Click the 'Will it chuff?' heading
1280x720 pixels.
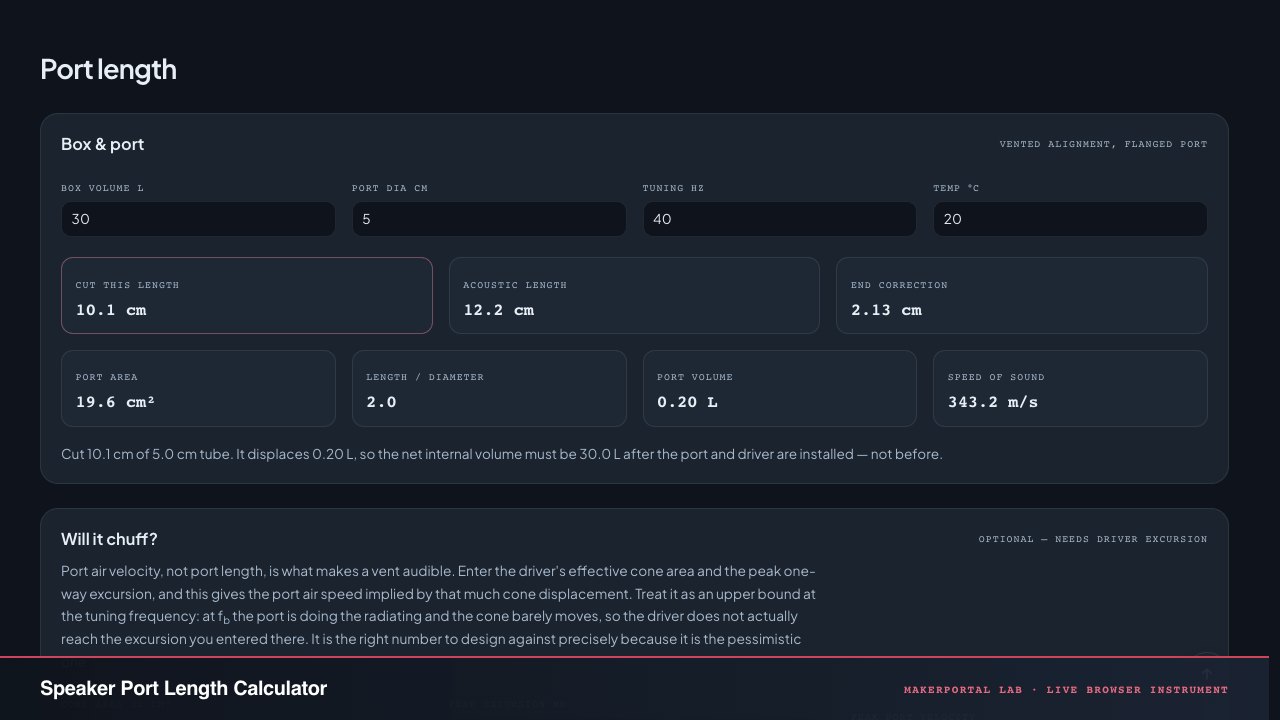coord(109,539)
